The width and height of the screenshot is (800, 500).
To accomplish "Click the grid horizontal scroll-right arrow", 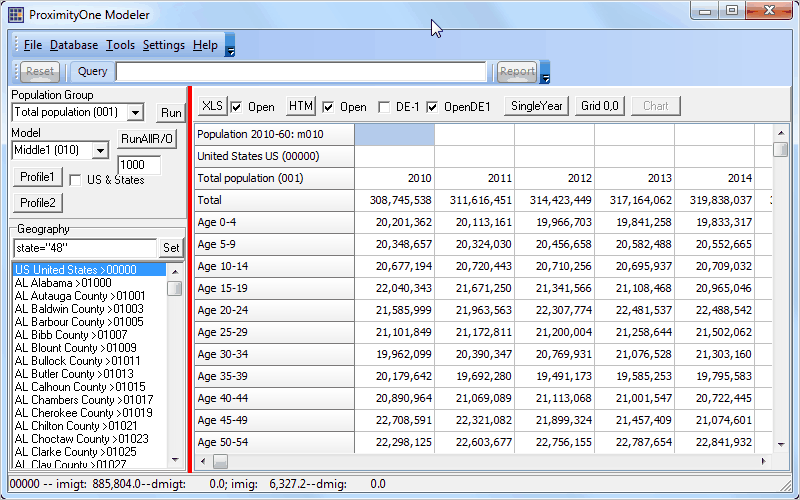I will point(764,462).
